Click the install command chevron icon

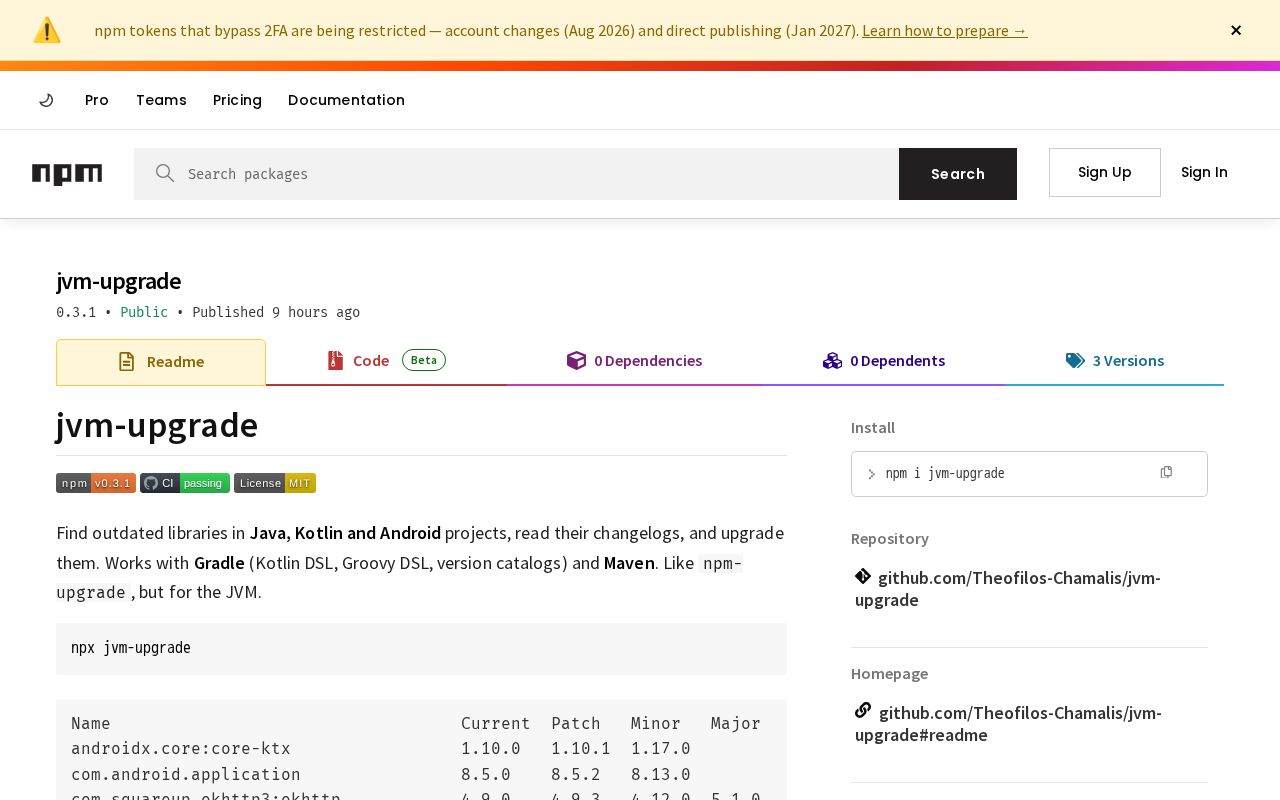point(871,474)
